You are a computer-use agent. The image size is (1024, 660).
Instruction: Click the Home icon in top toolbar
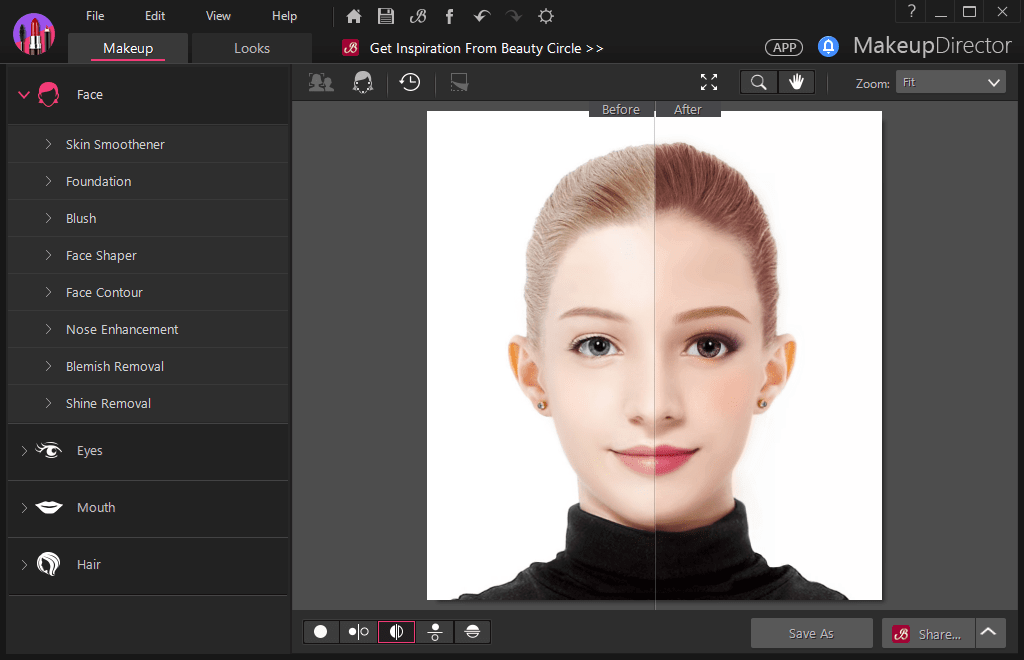click(x=354, y=16)
